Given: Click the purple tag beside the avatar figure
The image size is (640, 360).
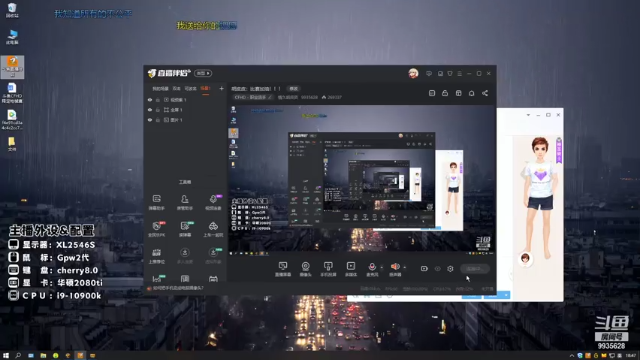Looking at the screenshot, I should [x=559, y=150].
